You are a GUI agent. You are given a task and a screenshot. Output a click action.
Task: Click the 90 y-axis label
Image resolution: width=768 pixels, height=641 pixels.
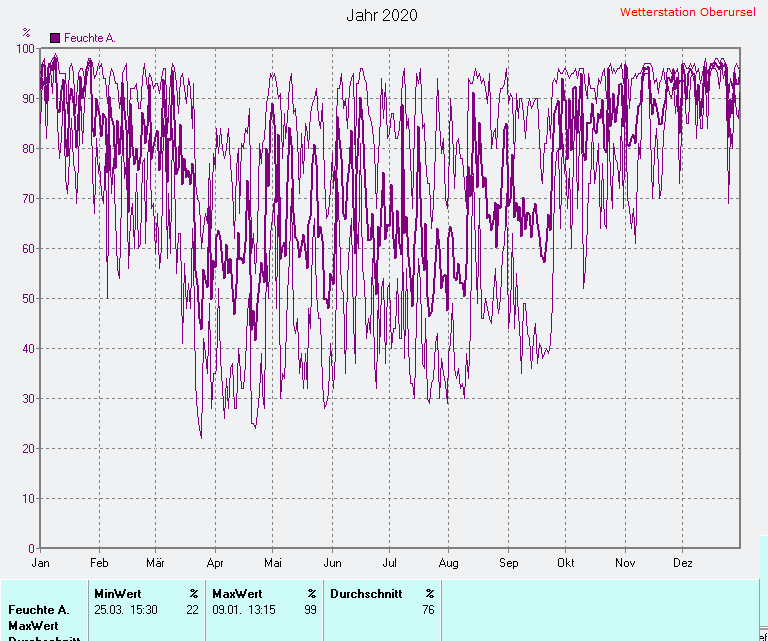[x=28, y=98]
